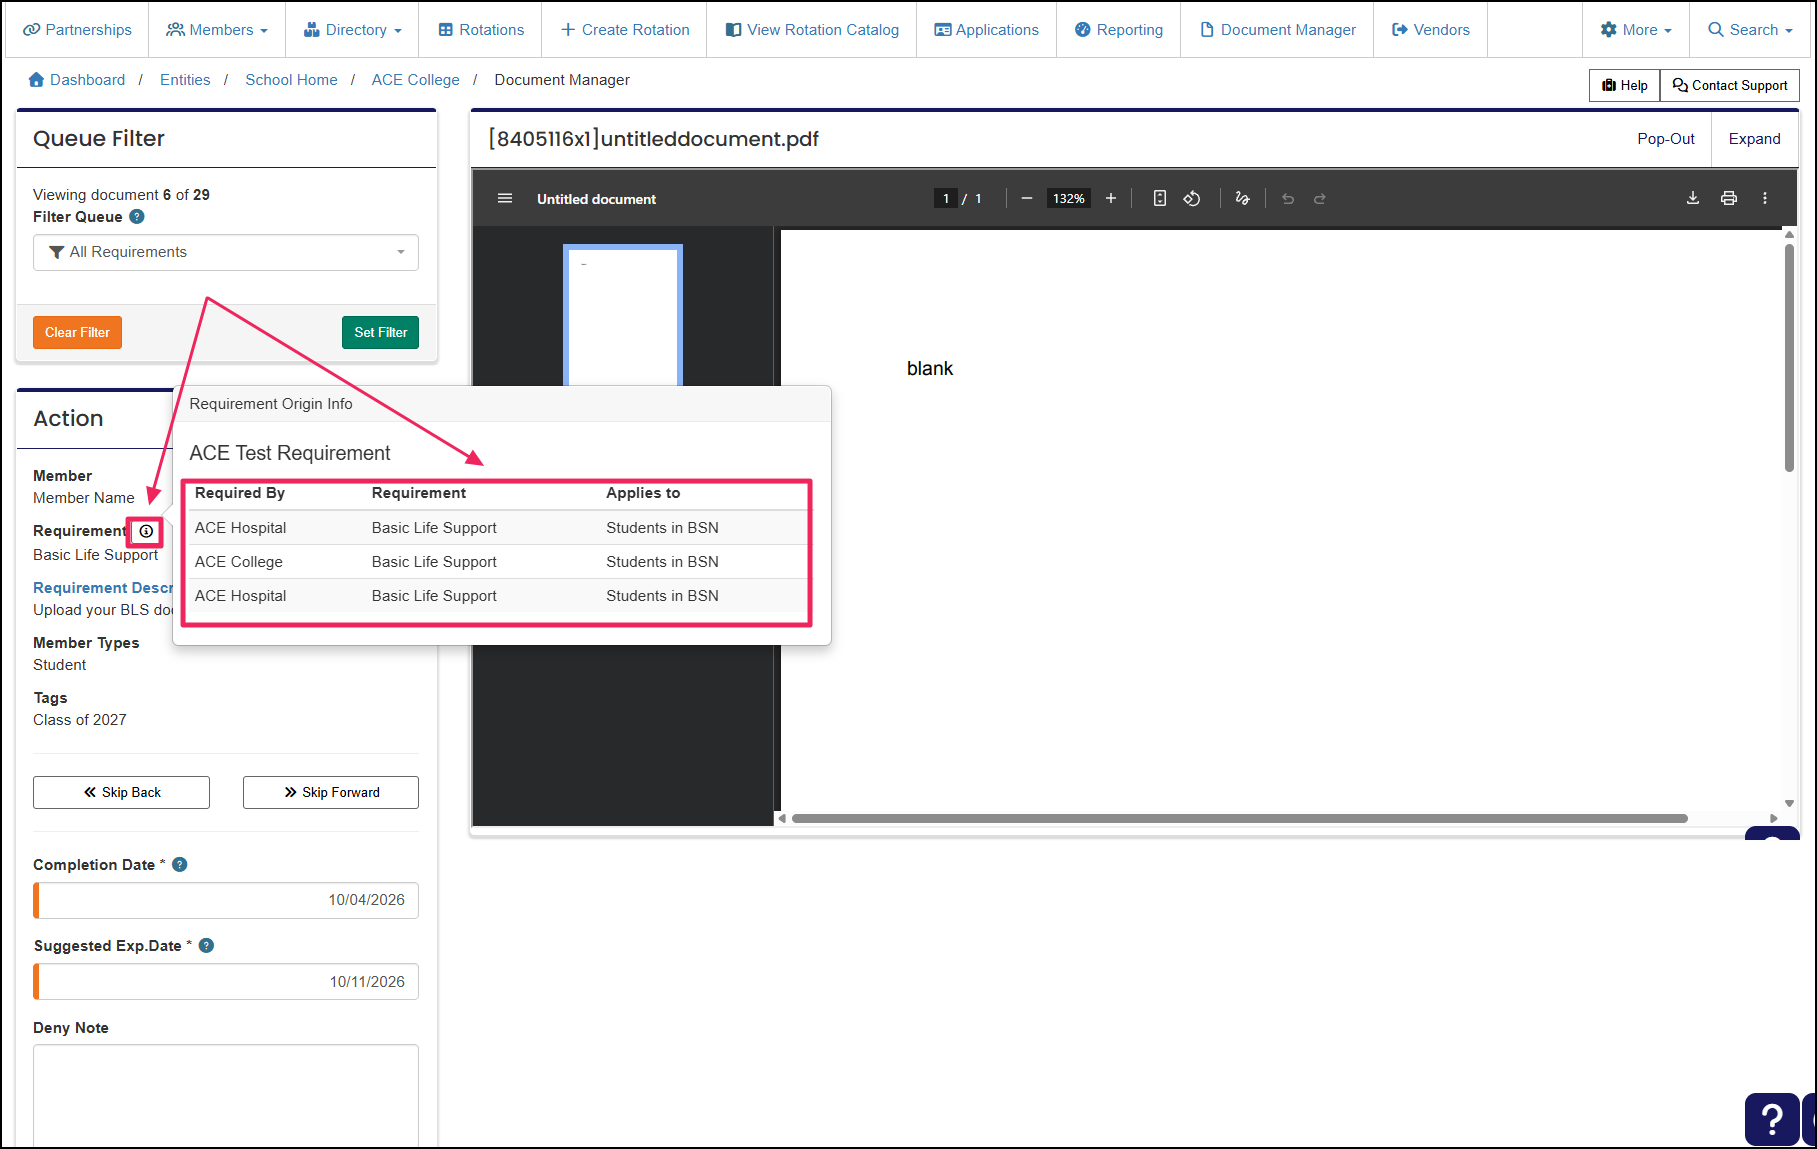Expand the More menu
Screen dimensions: 1817x1149
tap(1636, 30)
